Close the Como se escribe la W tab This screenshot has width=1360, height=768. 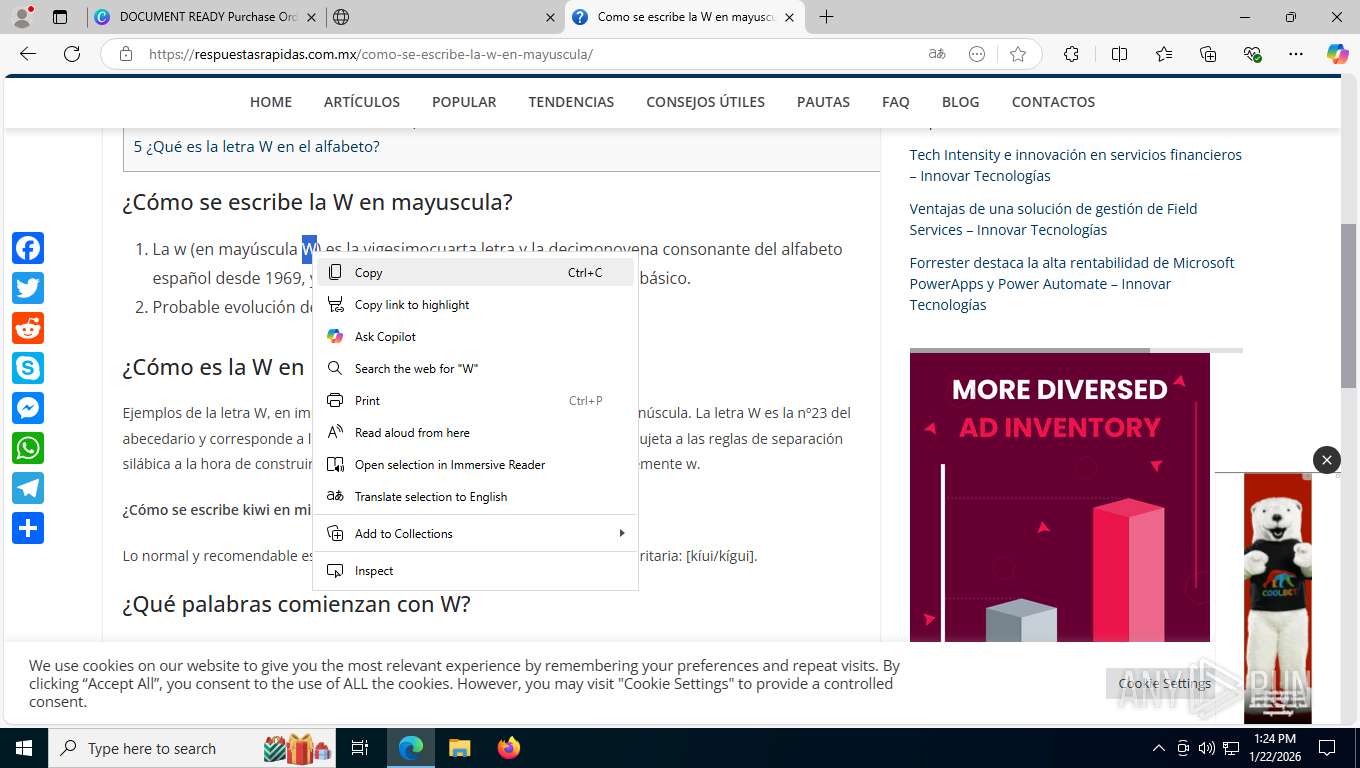tap(789, 17)
